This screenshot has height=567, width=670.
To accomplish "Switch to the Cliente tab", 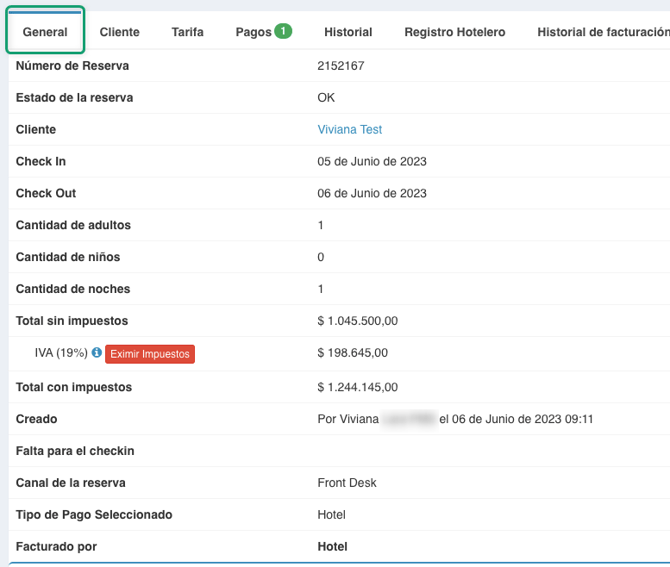I will tap(119, 32).
